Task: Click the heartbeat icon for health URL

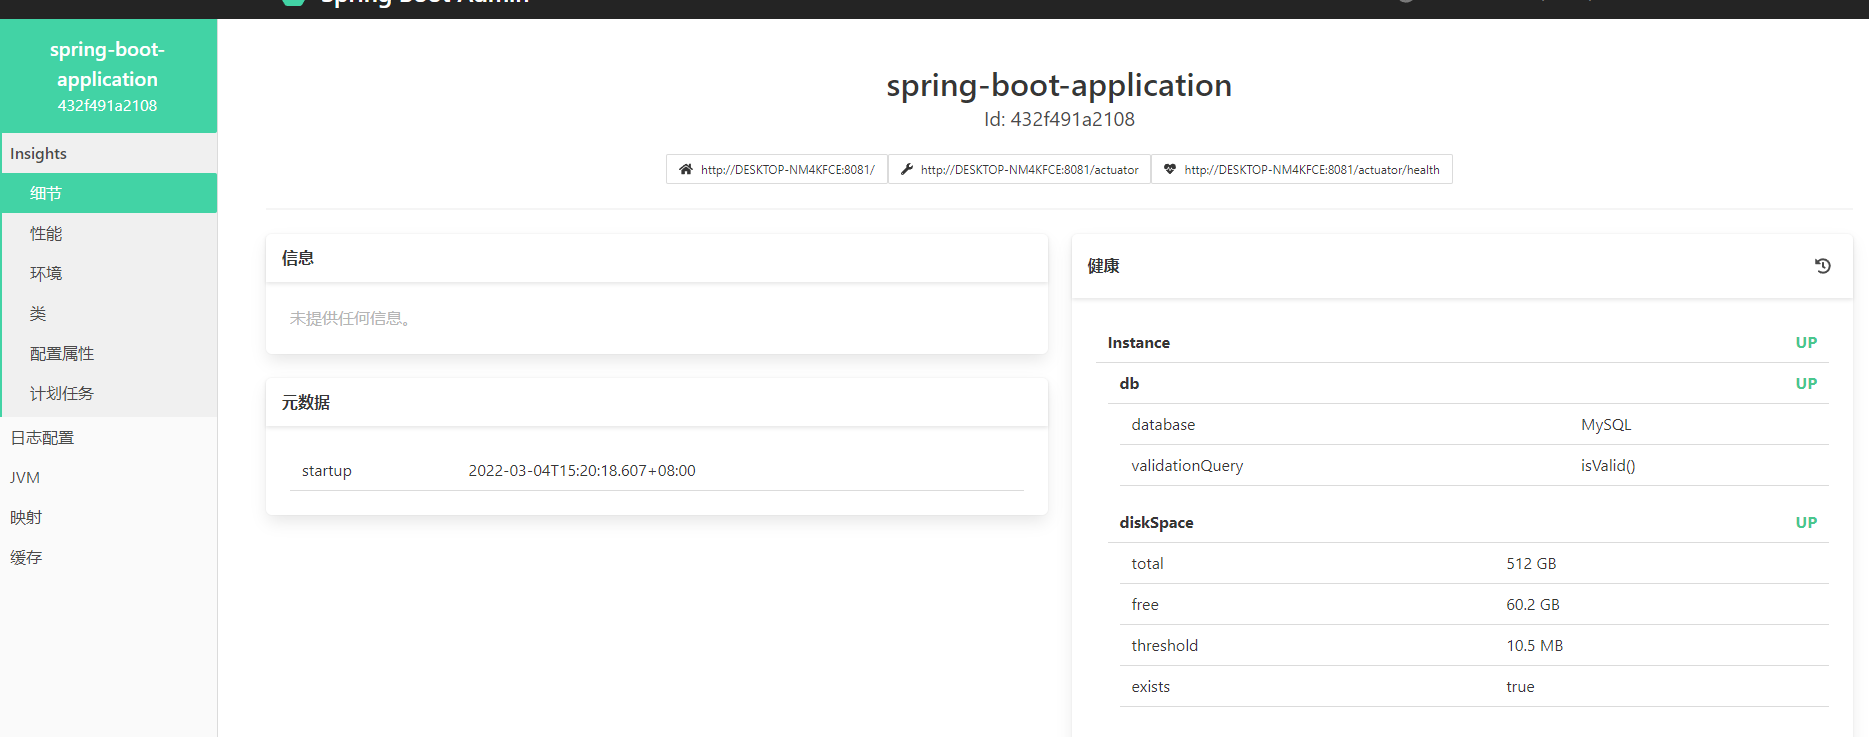Action: coord(1170,169)
